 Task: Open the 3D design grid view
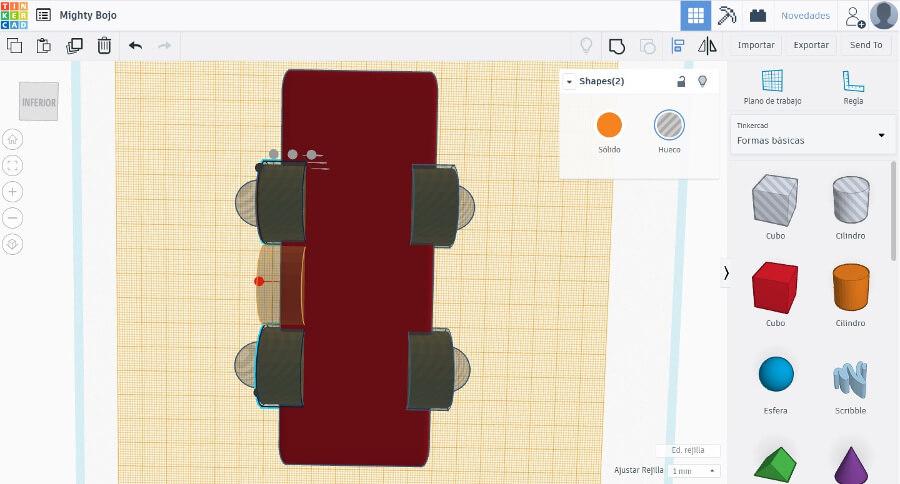[696, 15]
